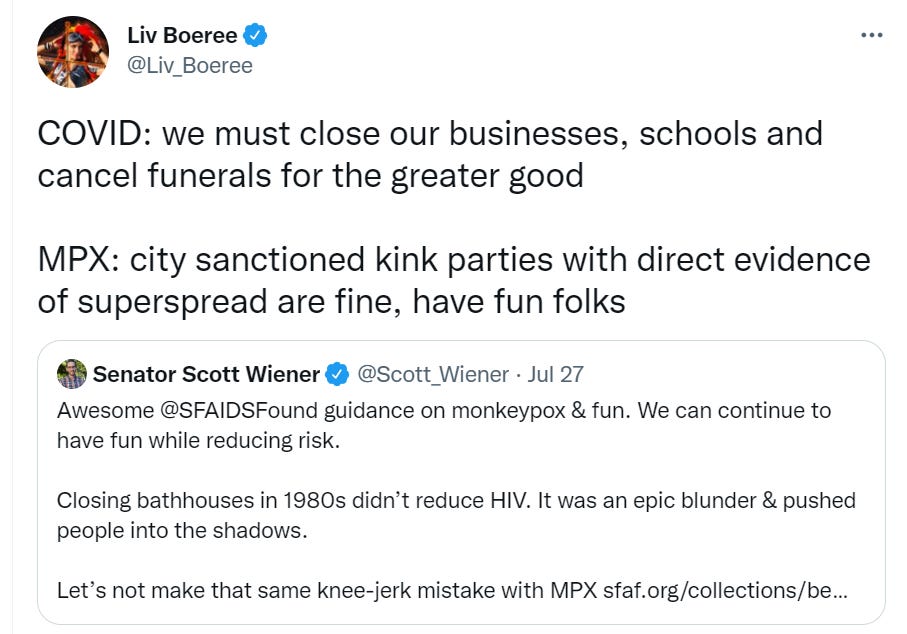Click Senator Scott Wiener's small avatar
Screen dimensions: 907x634
71,375
